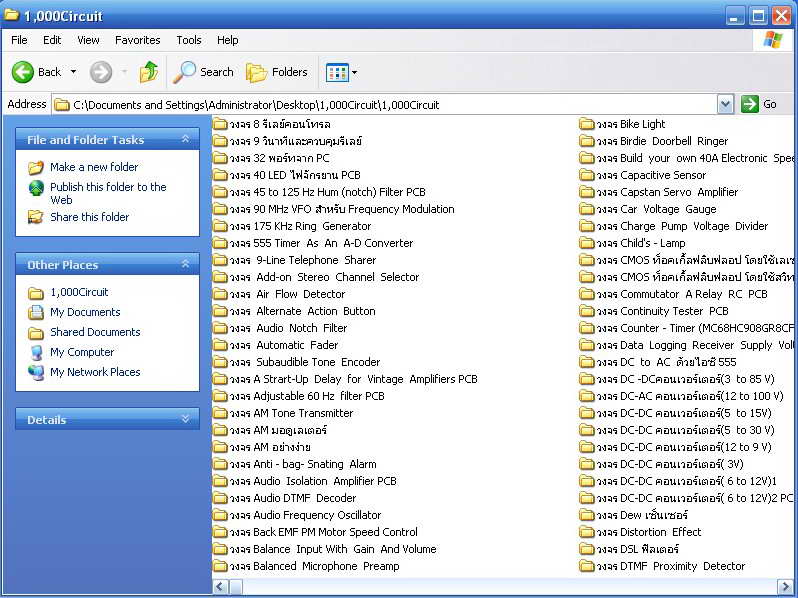The width and height of the screenshot is (798, 598).
Task: Select Automatic Fader folder name
Action: (x=283, y=345)
